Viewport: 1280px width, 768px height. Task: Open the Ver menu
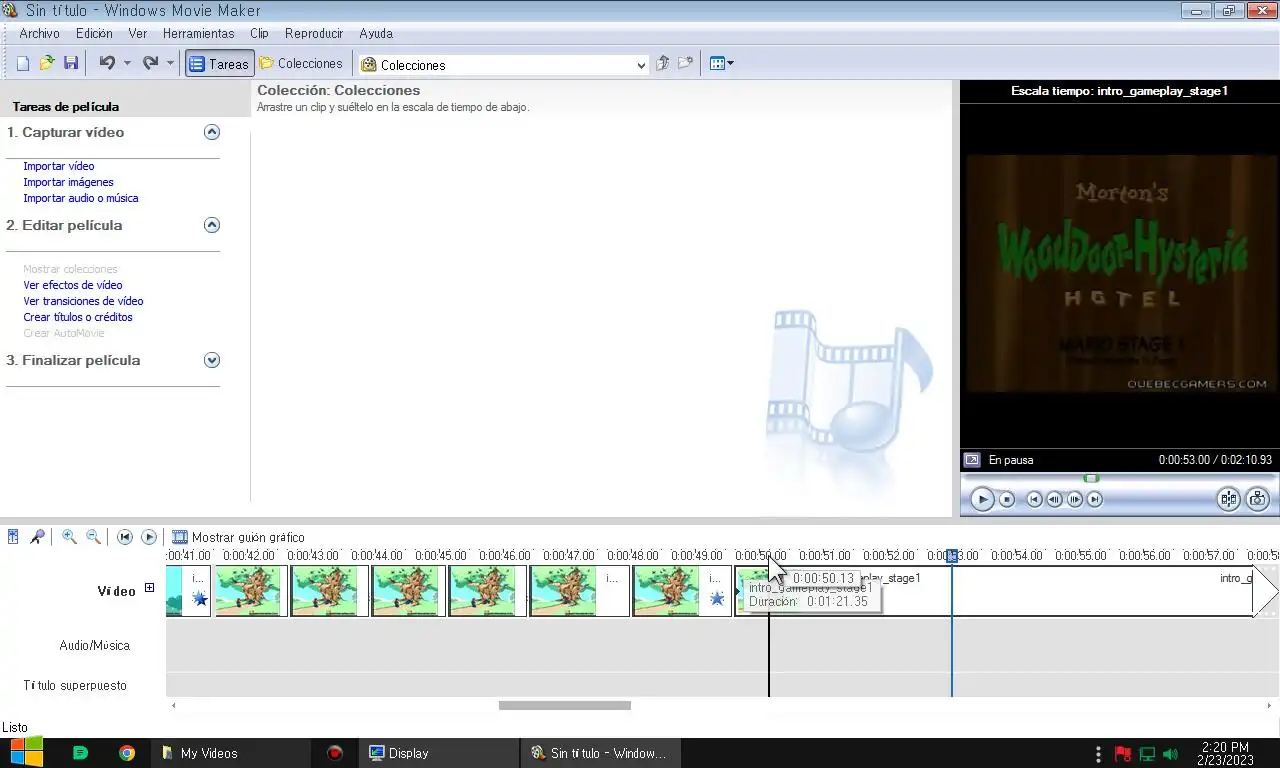click(x=138, y=33)
